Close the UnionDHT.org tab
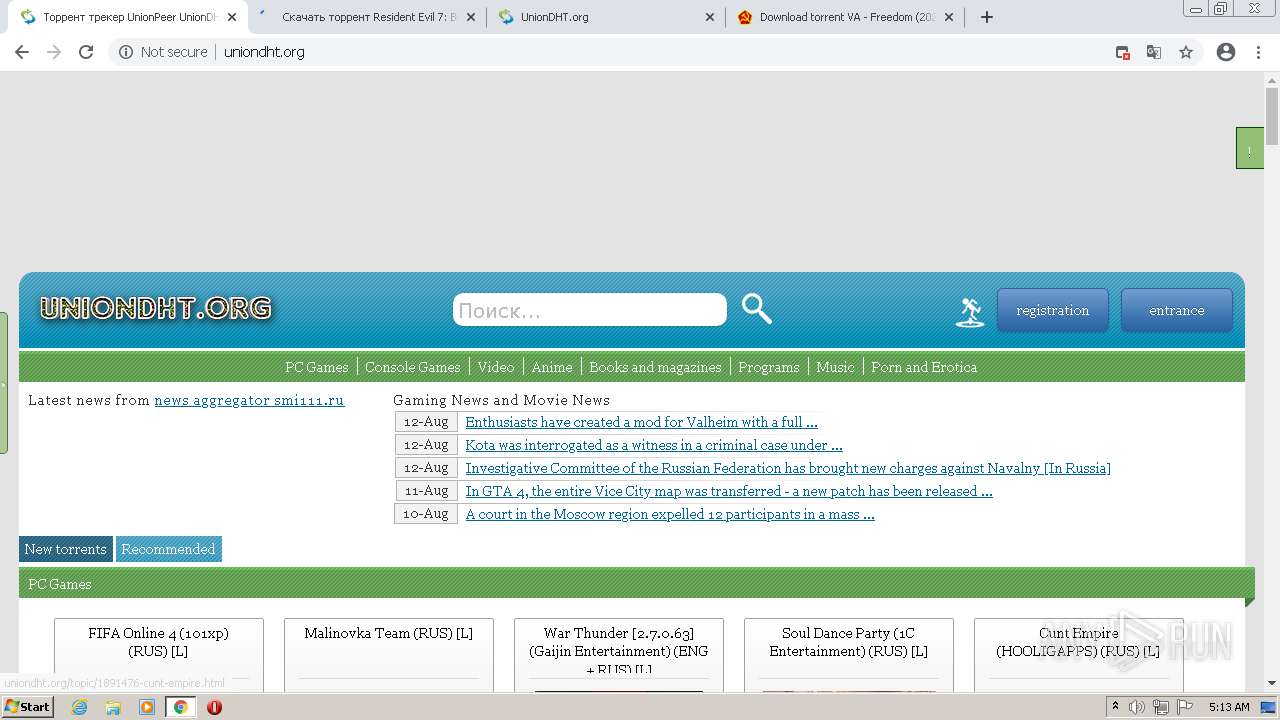The width and height of the screenshot is (1280, 720). pyautogui.click(x=710, y=17)
